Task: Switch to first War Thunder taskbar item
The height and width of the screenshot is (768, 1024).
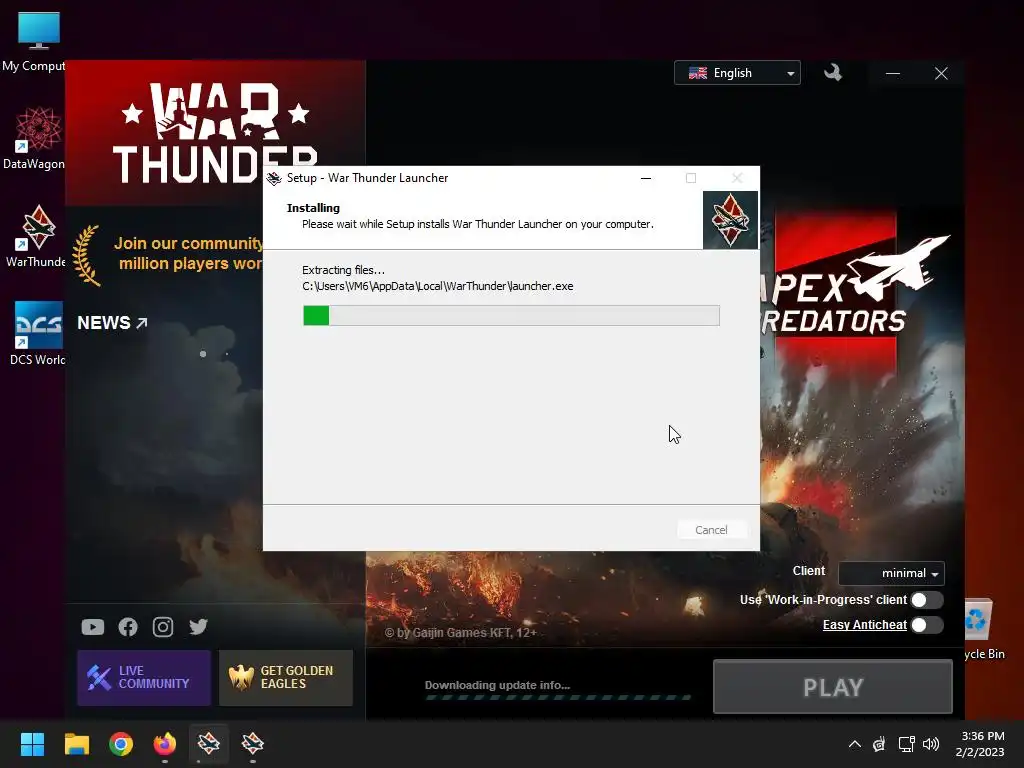Action: pyautogui.click(x=209, y=744)
